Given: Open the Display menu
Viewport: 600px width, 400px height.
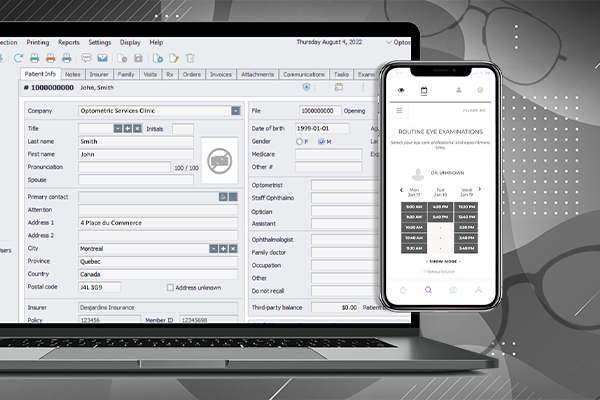Looking at the screenshot, I should (130, 42).
